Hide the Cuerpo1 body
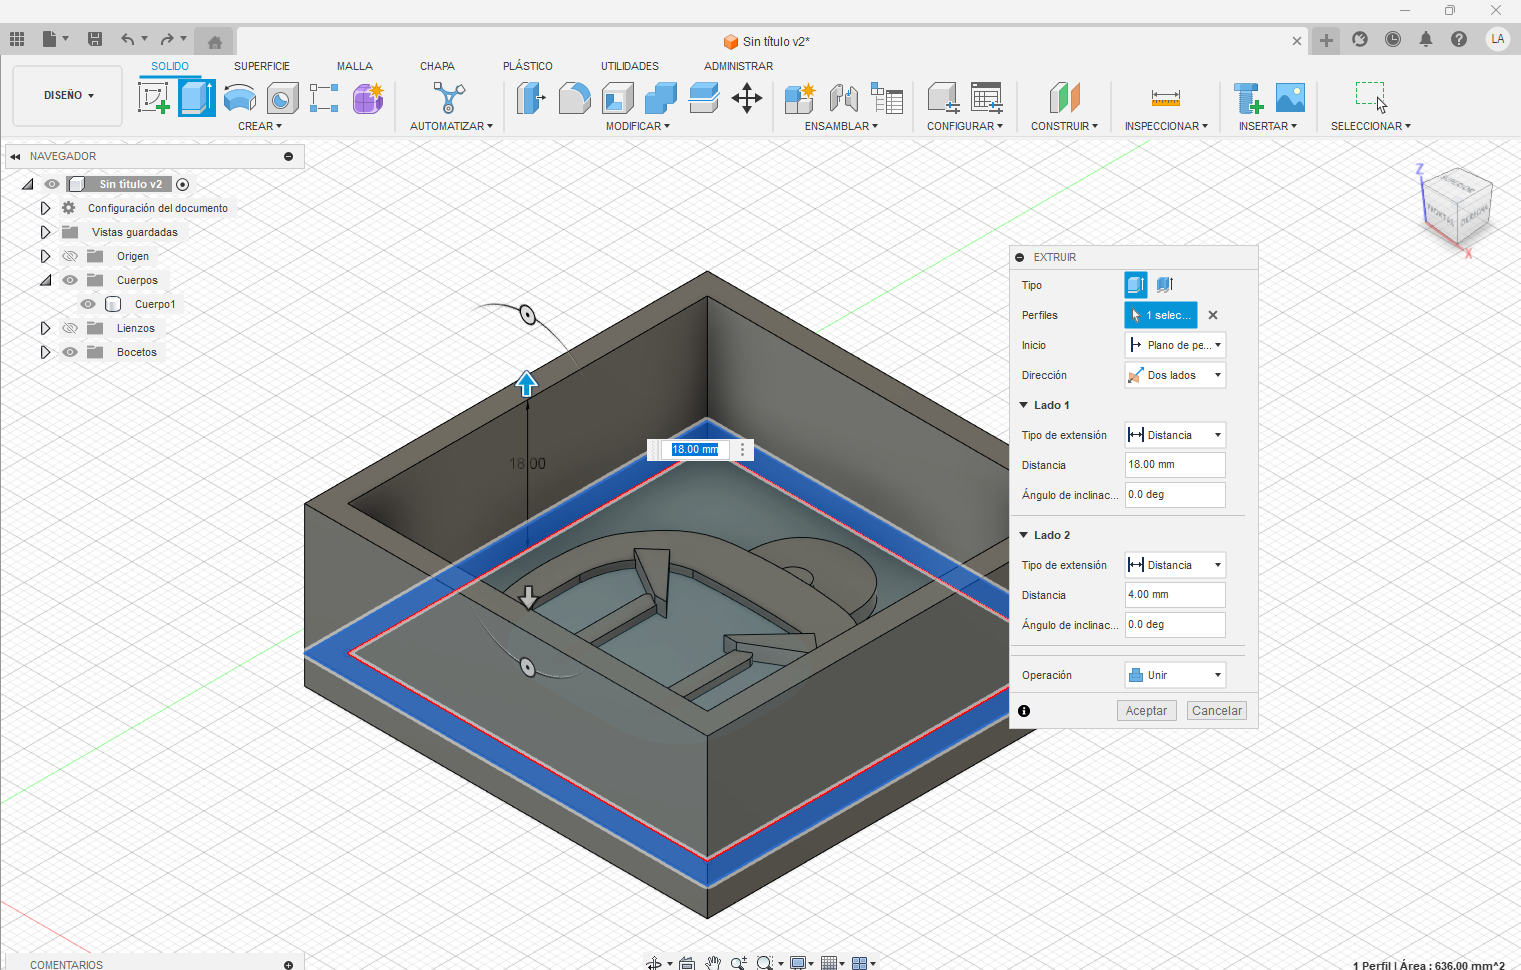 click(88, 304)
